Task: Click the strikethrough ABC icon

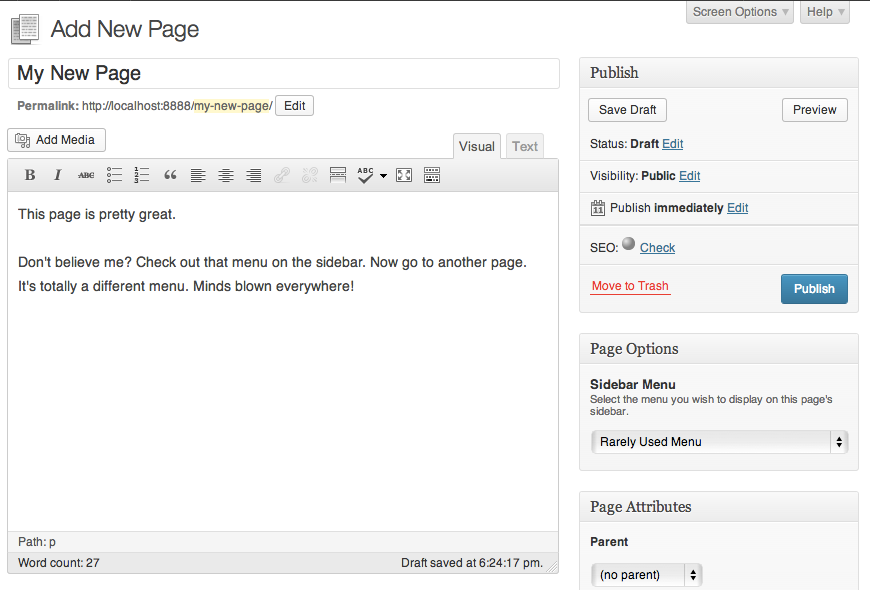Action: click(86, 175)
